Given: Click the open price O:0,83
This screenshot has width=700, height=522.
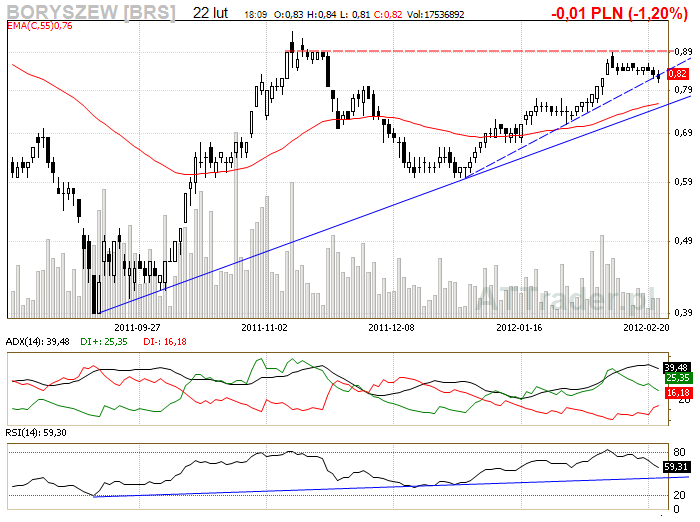Looking at the screenshot, I should point(288,15).
